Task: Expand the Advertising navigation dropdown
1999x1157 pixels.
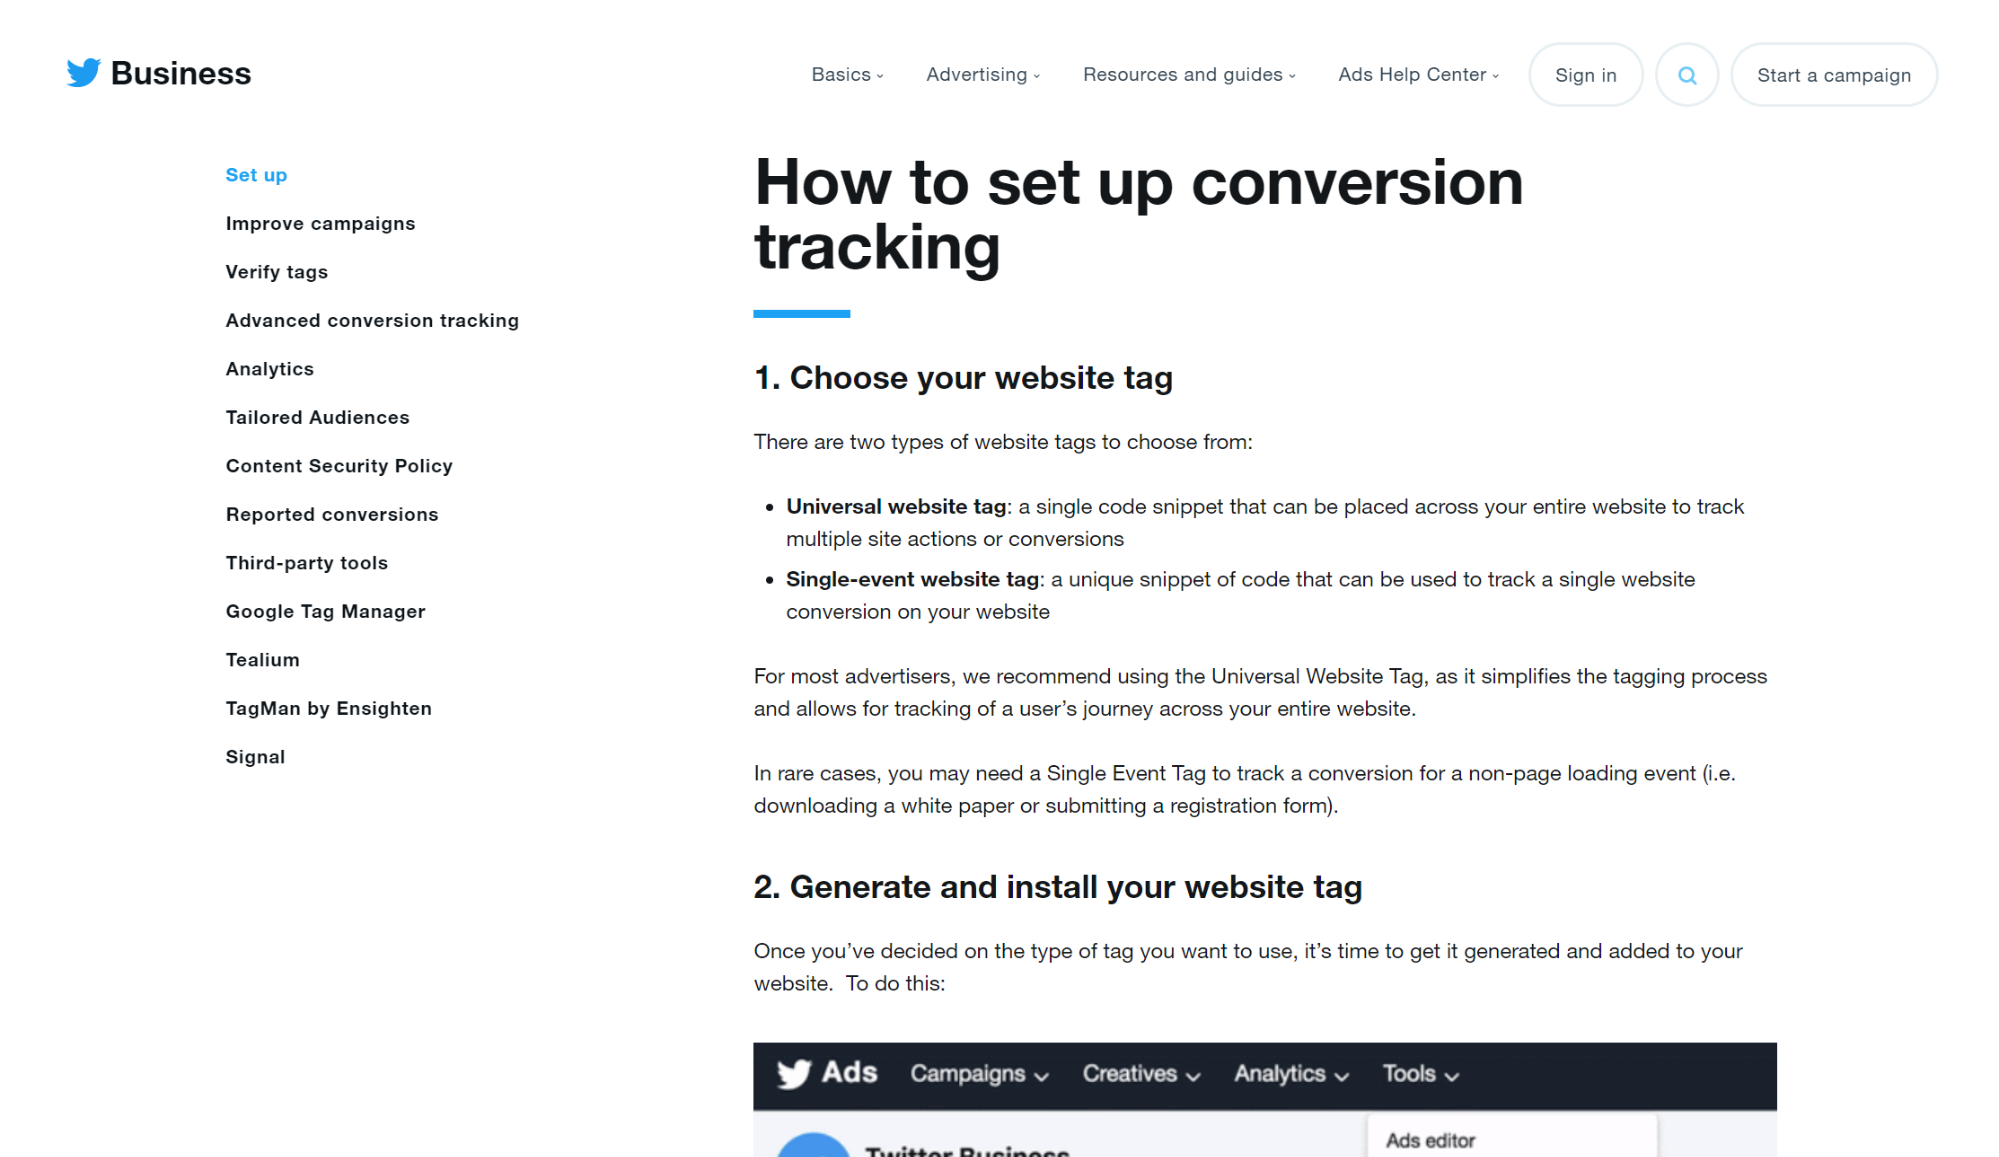Action: [982, 76]
